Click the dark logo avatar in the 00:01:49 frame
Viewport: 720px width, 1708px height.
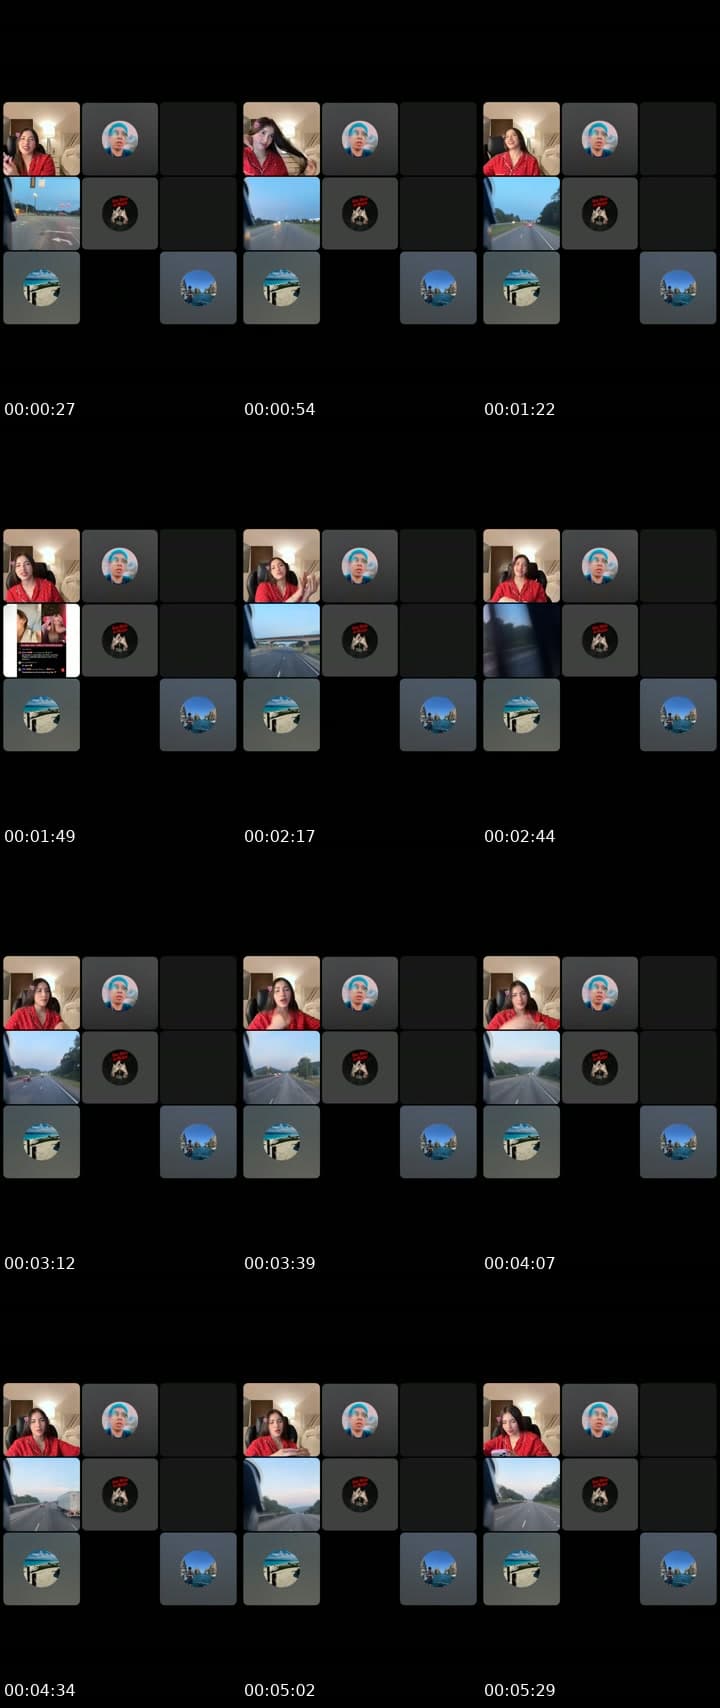tap(120, 640)
